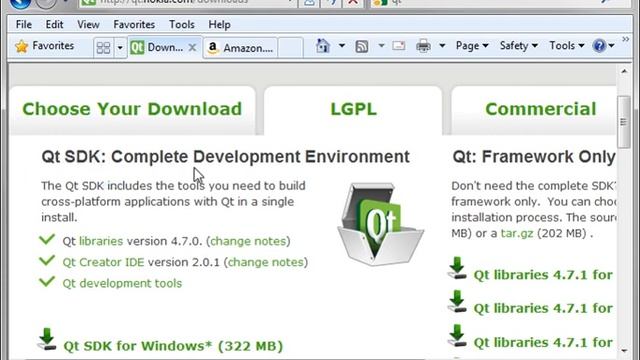This screenshot has height=360, width=640.
Task: Open the Quick Tabs grid view
Action: pos(103,48)
